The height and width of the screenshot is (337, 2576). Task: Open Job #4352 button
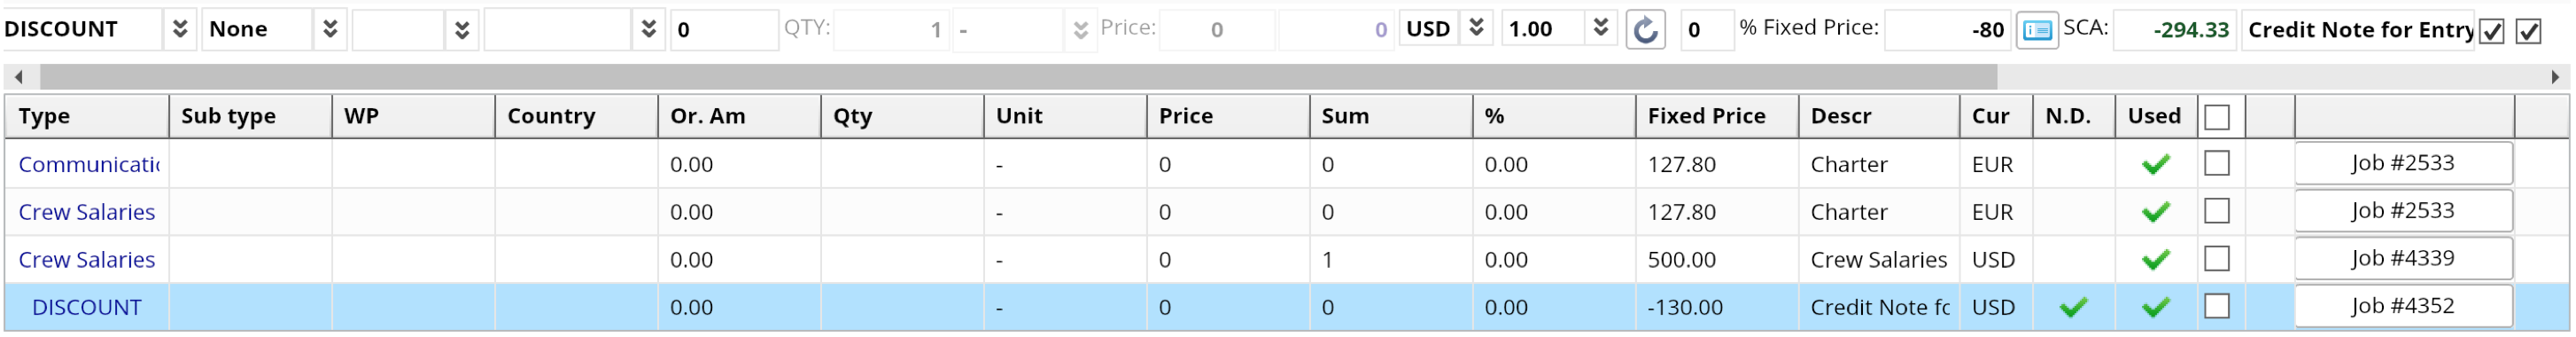point(2402,306)
